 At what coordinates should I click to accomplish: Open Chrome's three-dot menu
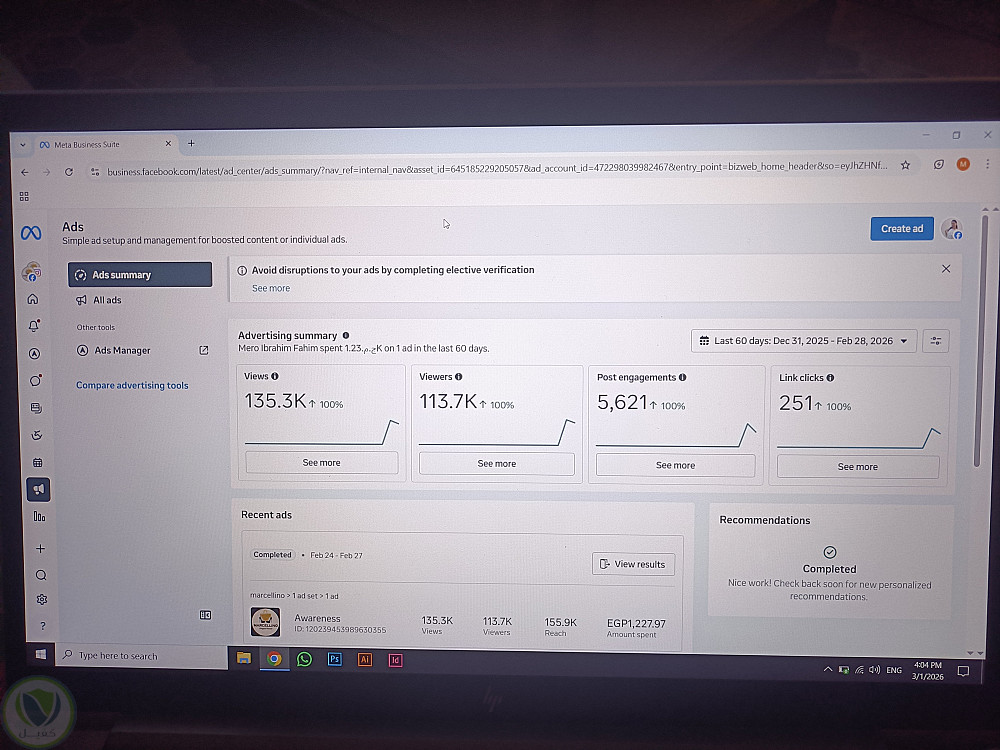[x=987, y=164]
